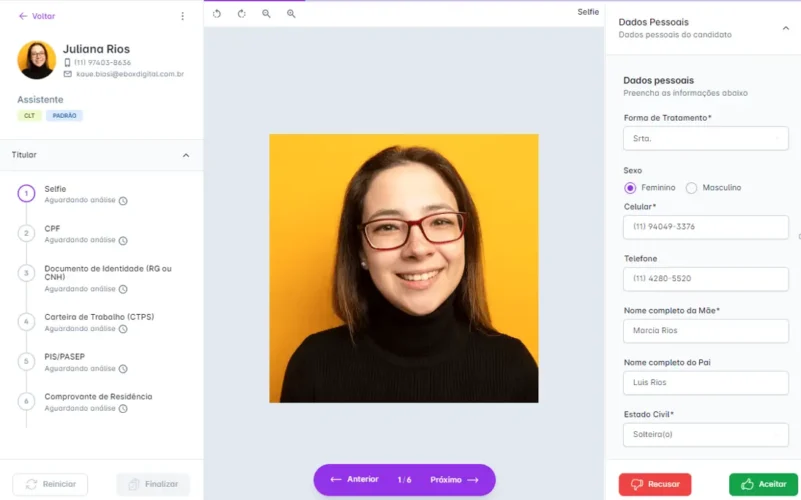Viewport: 801px width, 500px height.
Task: Select the Masculino radio button
Action: [691, 188]
